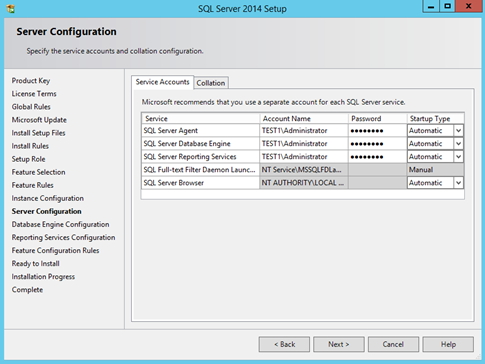This screenshot has height=364, width=485.
Task: Click the SQL Server setup title bar icon
Action: tap(10, 8)
